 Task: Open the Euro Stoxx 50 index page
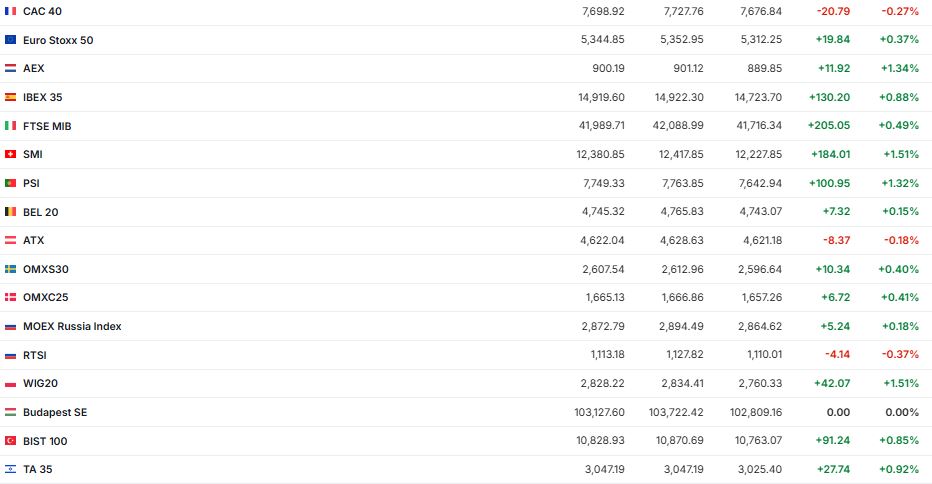pyautogui.click(x=58, y=39)
